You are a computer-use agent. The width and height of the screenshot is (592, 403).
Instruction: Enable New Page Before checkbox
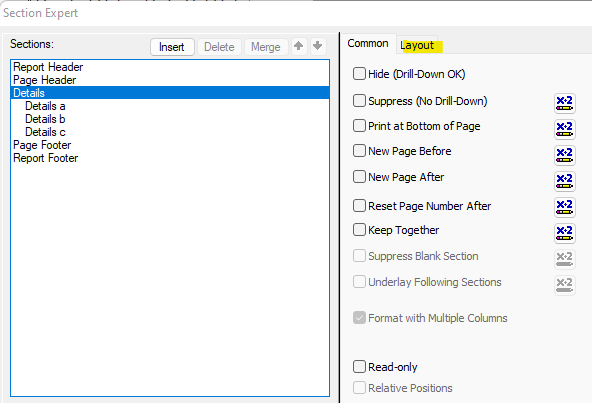(x=359, y=151)
